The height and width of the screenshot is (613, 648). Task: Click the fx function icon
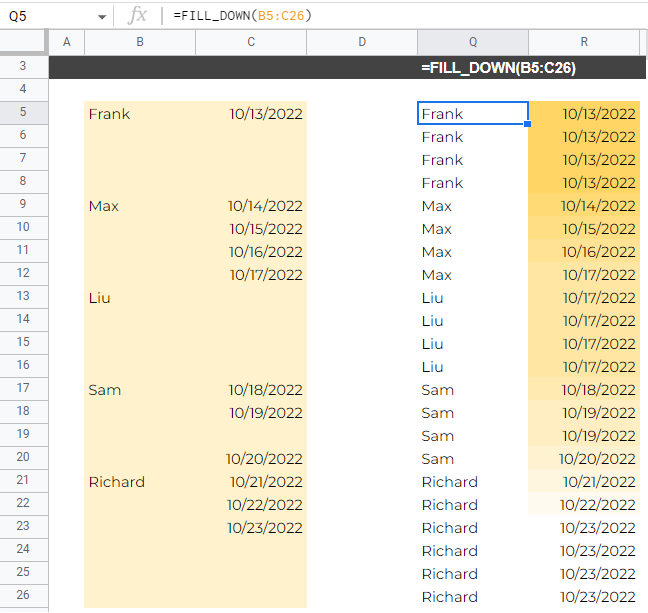(x=137, y=16)
